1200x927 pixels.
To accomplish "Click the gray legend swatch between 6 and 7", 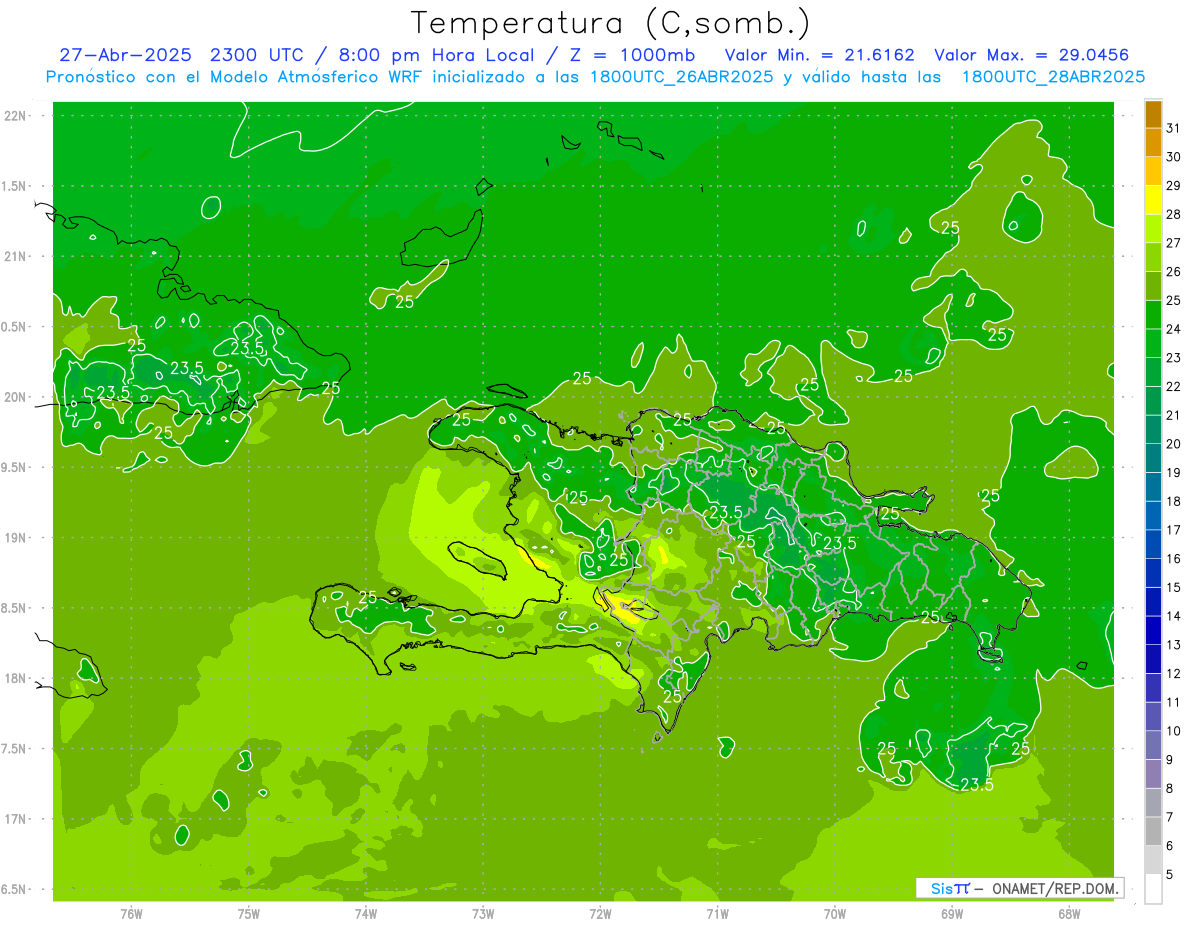I will pyautogui.click(x=1153, y=831).
